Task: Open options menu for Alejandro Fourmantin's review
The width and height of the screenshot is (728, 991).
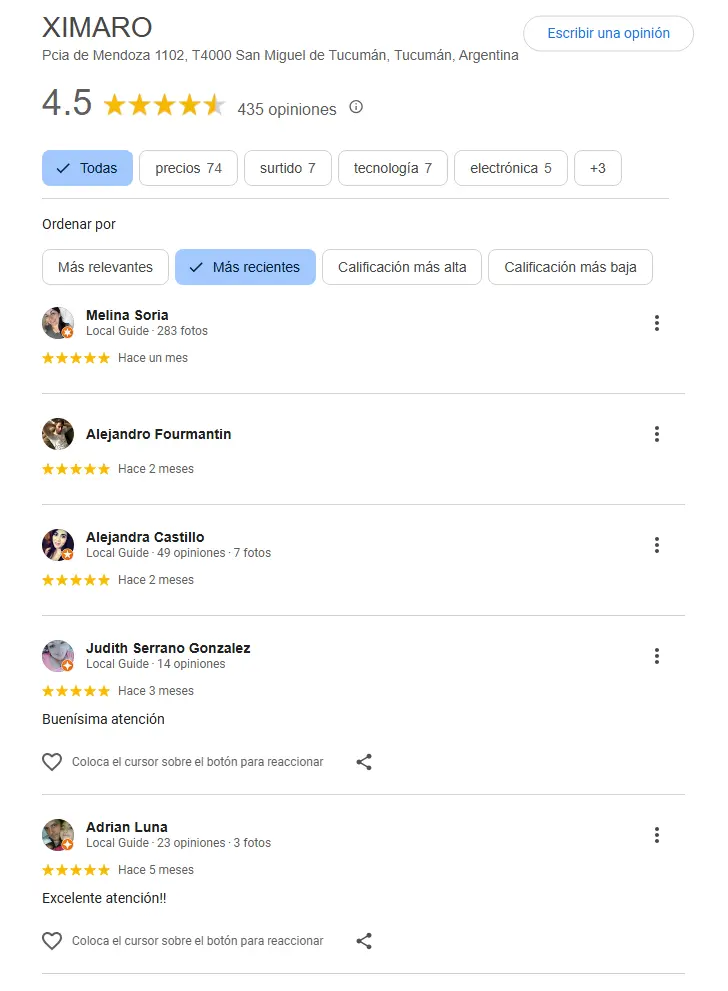Action: point(657,434)
